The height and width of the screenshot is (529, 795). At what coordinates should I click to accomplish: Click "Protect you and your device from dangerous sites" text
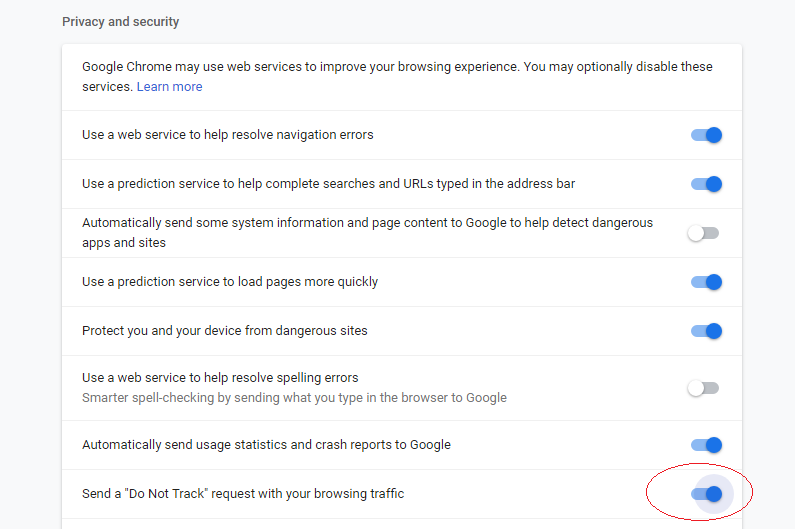point(225,331)
